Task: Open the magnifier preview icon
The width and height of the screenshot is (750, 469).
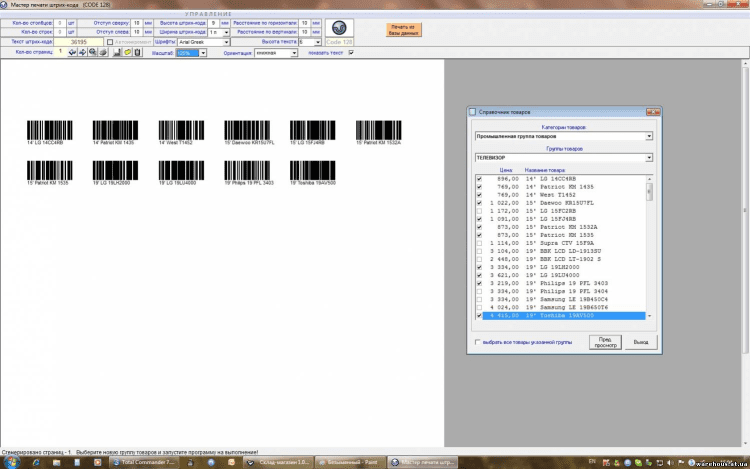Action: click(93, 52)
